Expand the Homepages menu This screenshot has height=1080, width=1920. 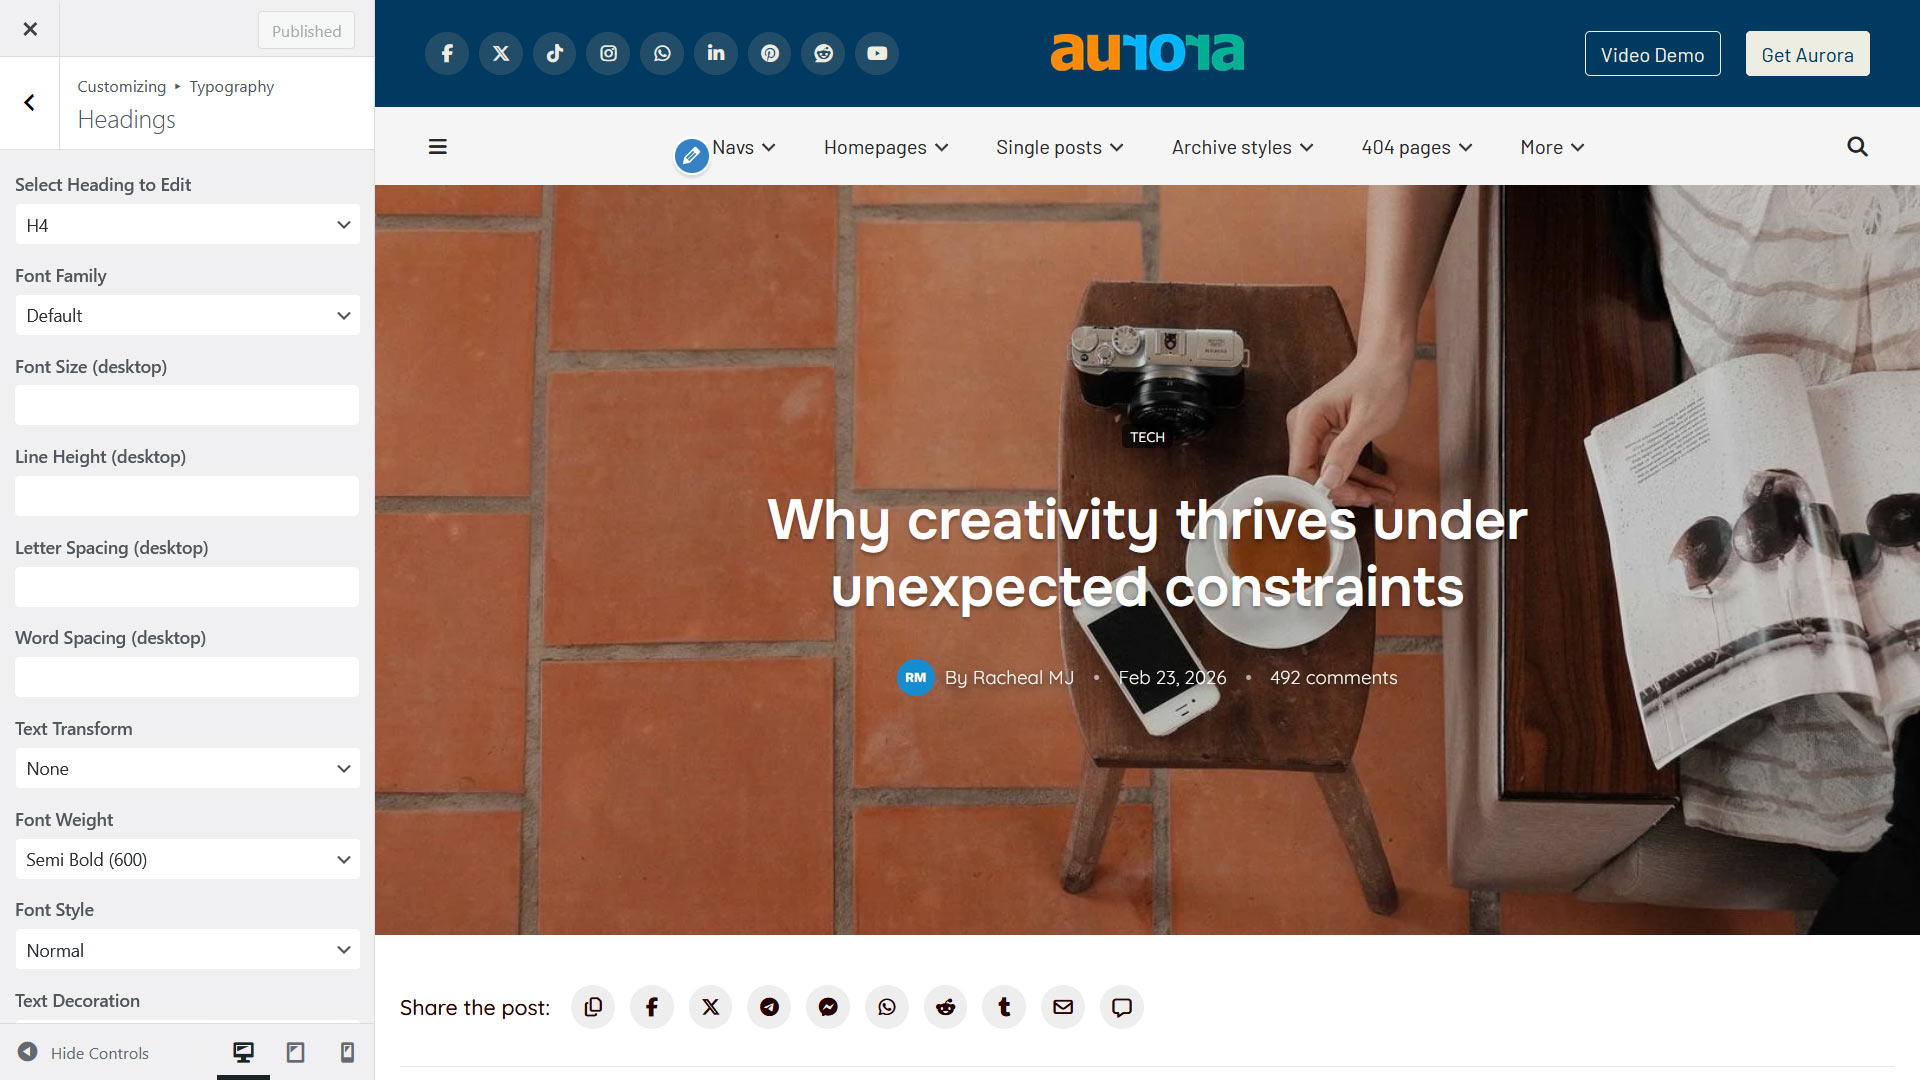[x=886, y=147]
